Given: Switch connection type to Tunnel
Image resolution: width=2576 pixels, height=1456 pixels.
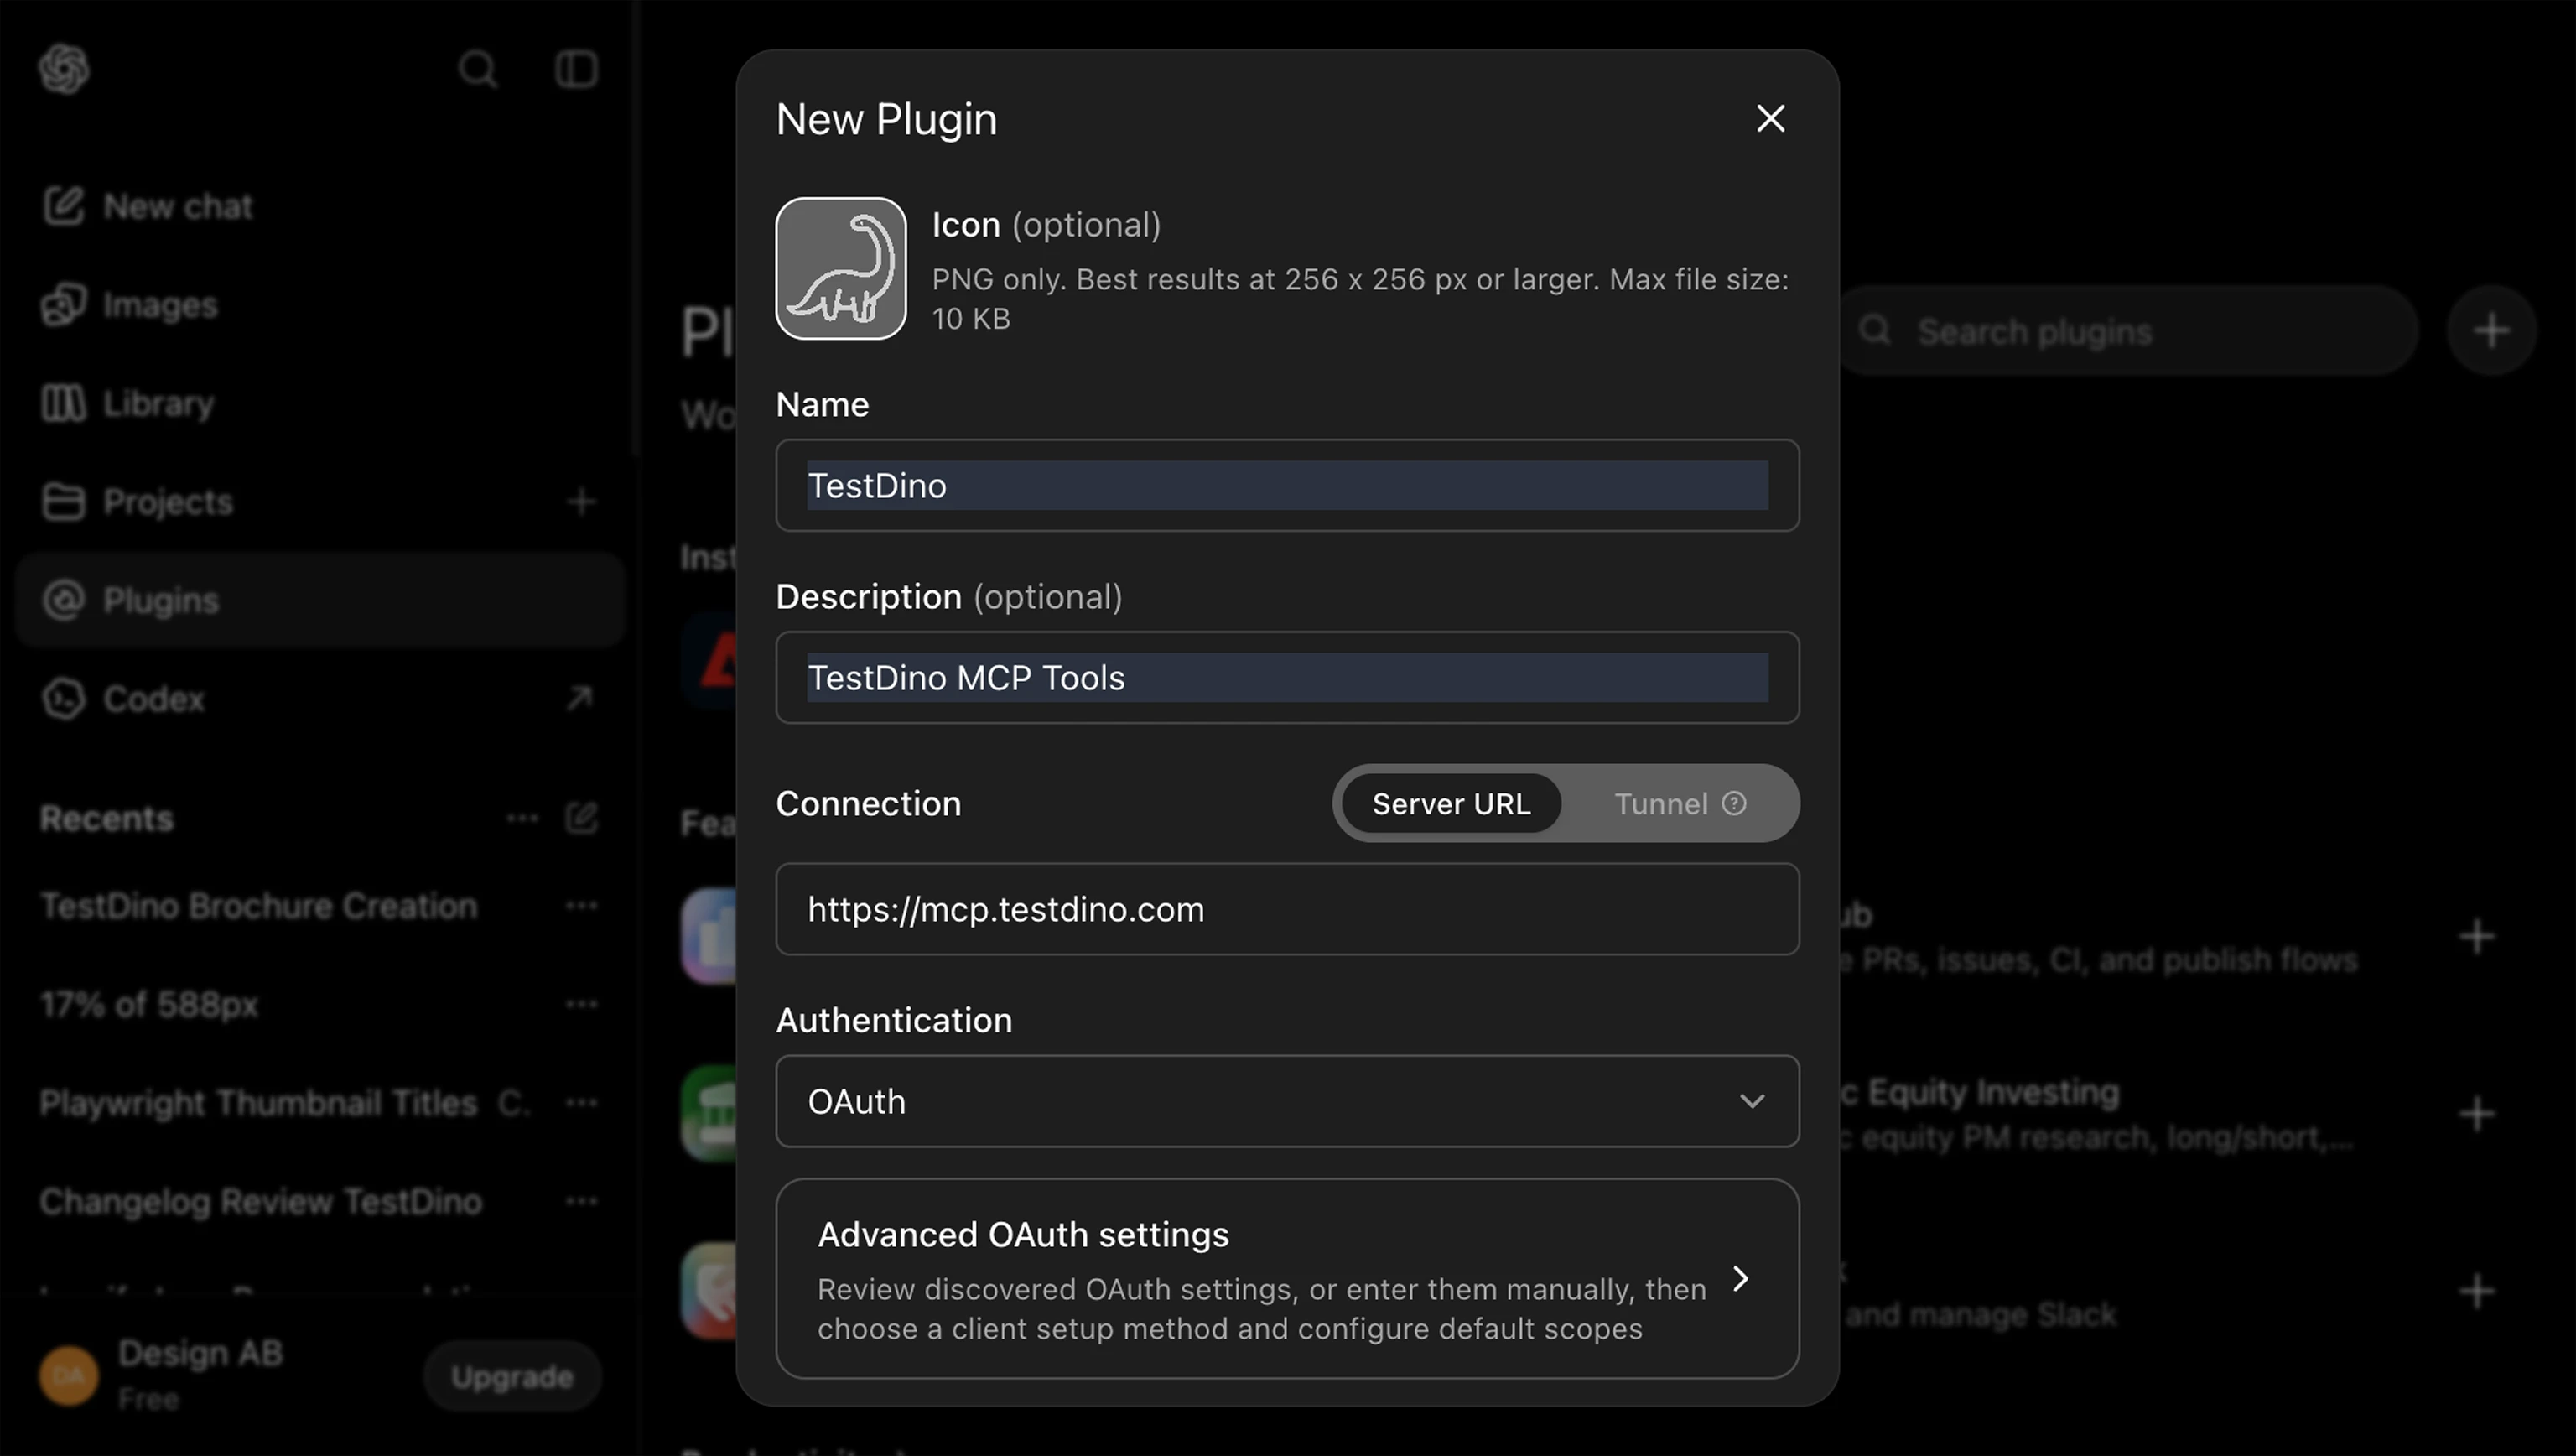Looking at the screenshot, I should pos(1679,803).
